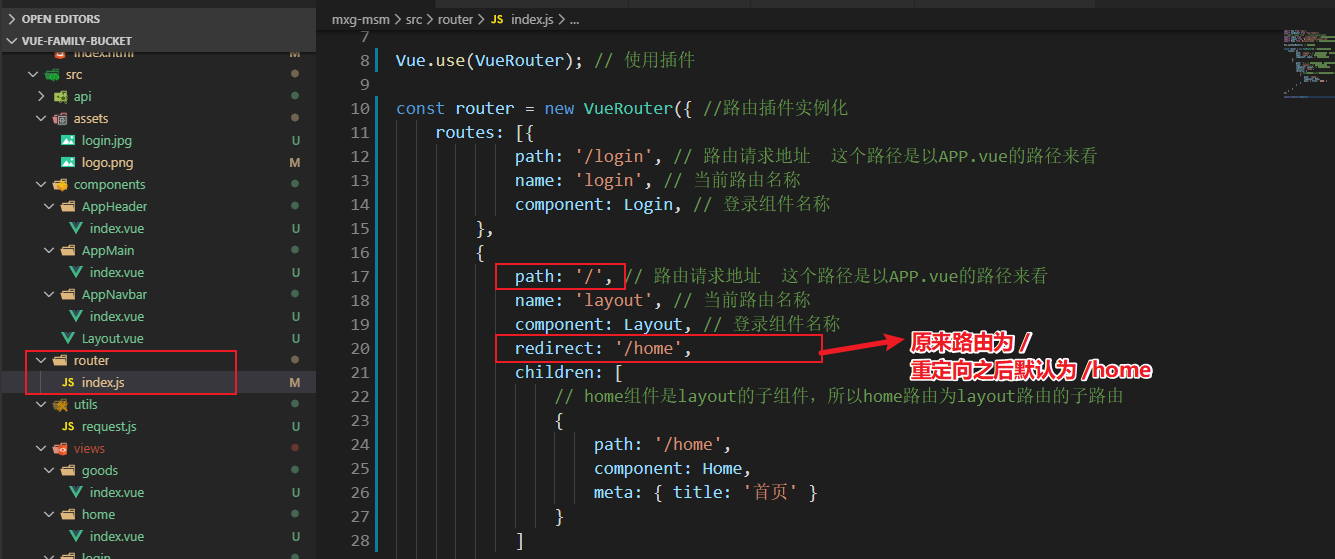Click the 'component: Home,' code

[673, 468]
